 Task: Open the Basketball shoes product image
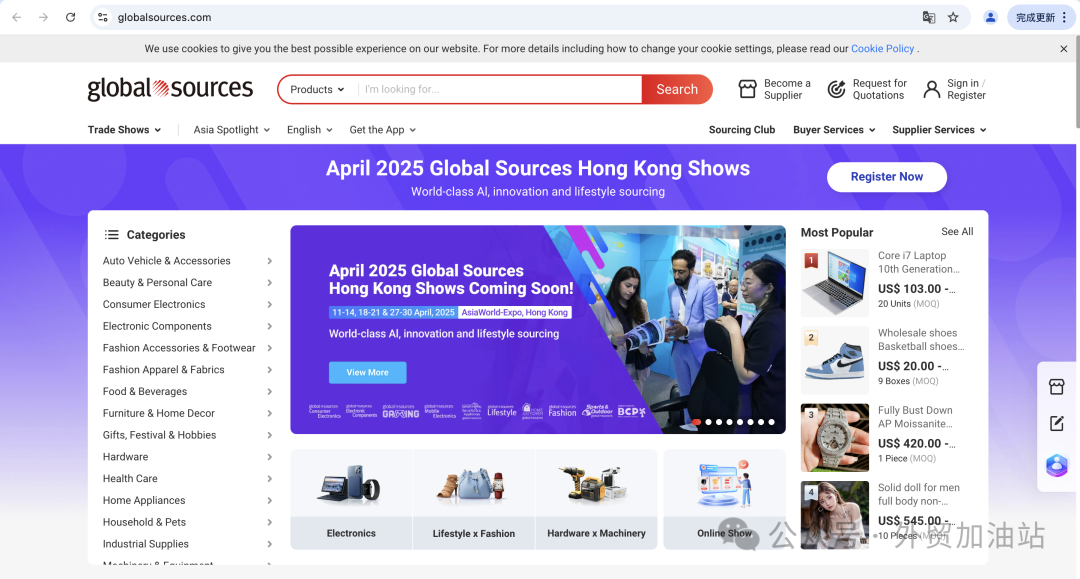(835, 360)
